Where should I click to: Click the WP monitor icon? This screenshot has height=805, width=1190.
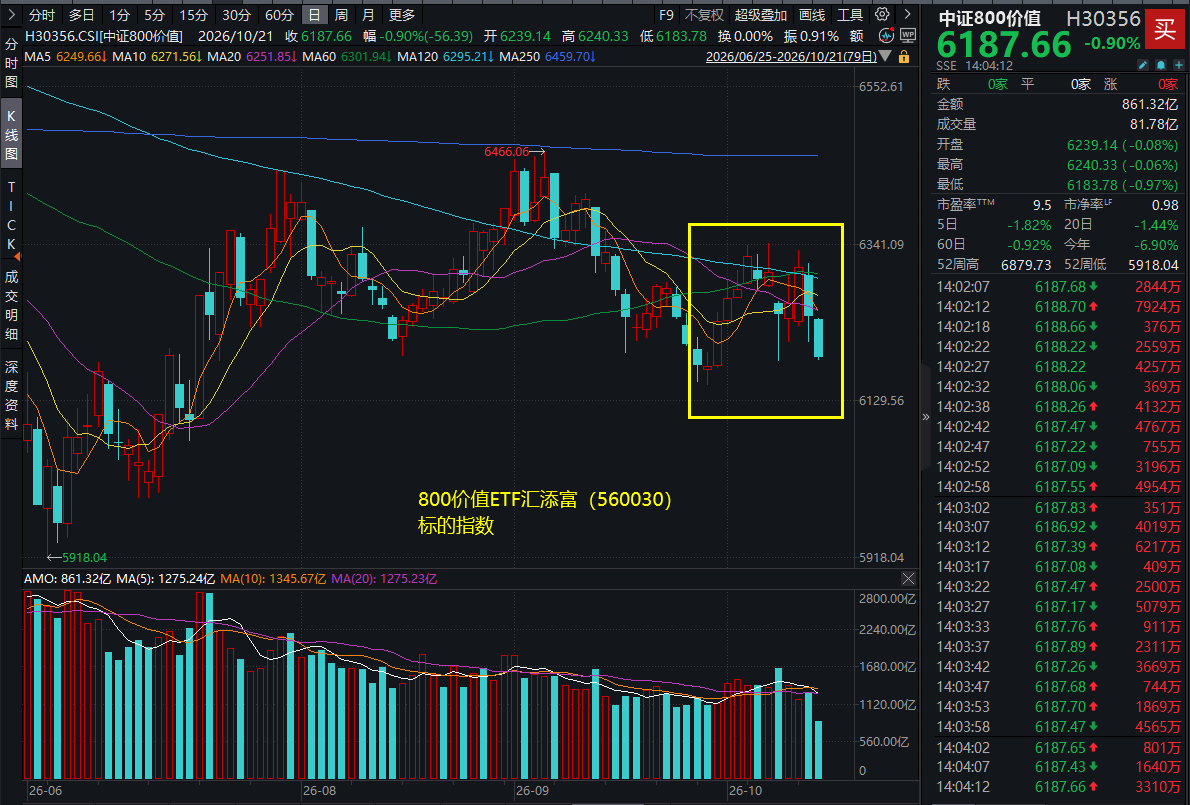908,36
